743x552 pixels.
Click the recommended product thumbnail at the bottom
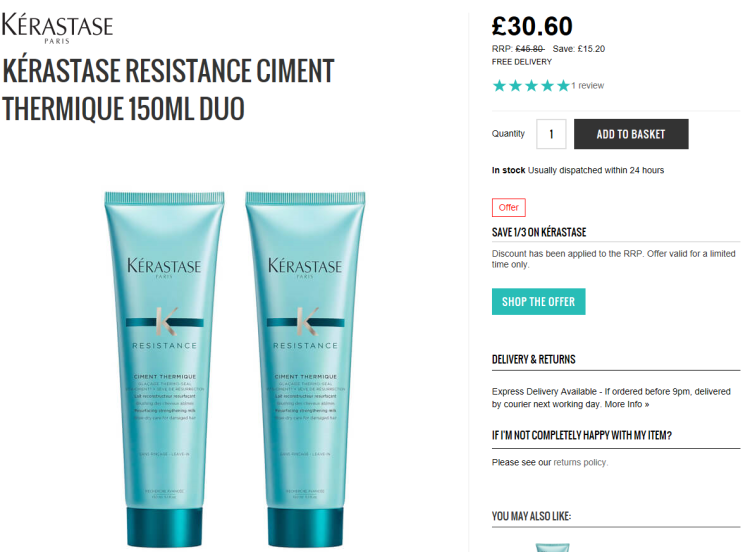tap(553, 547)
